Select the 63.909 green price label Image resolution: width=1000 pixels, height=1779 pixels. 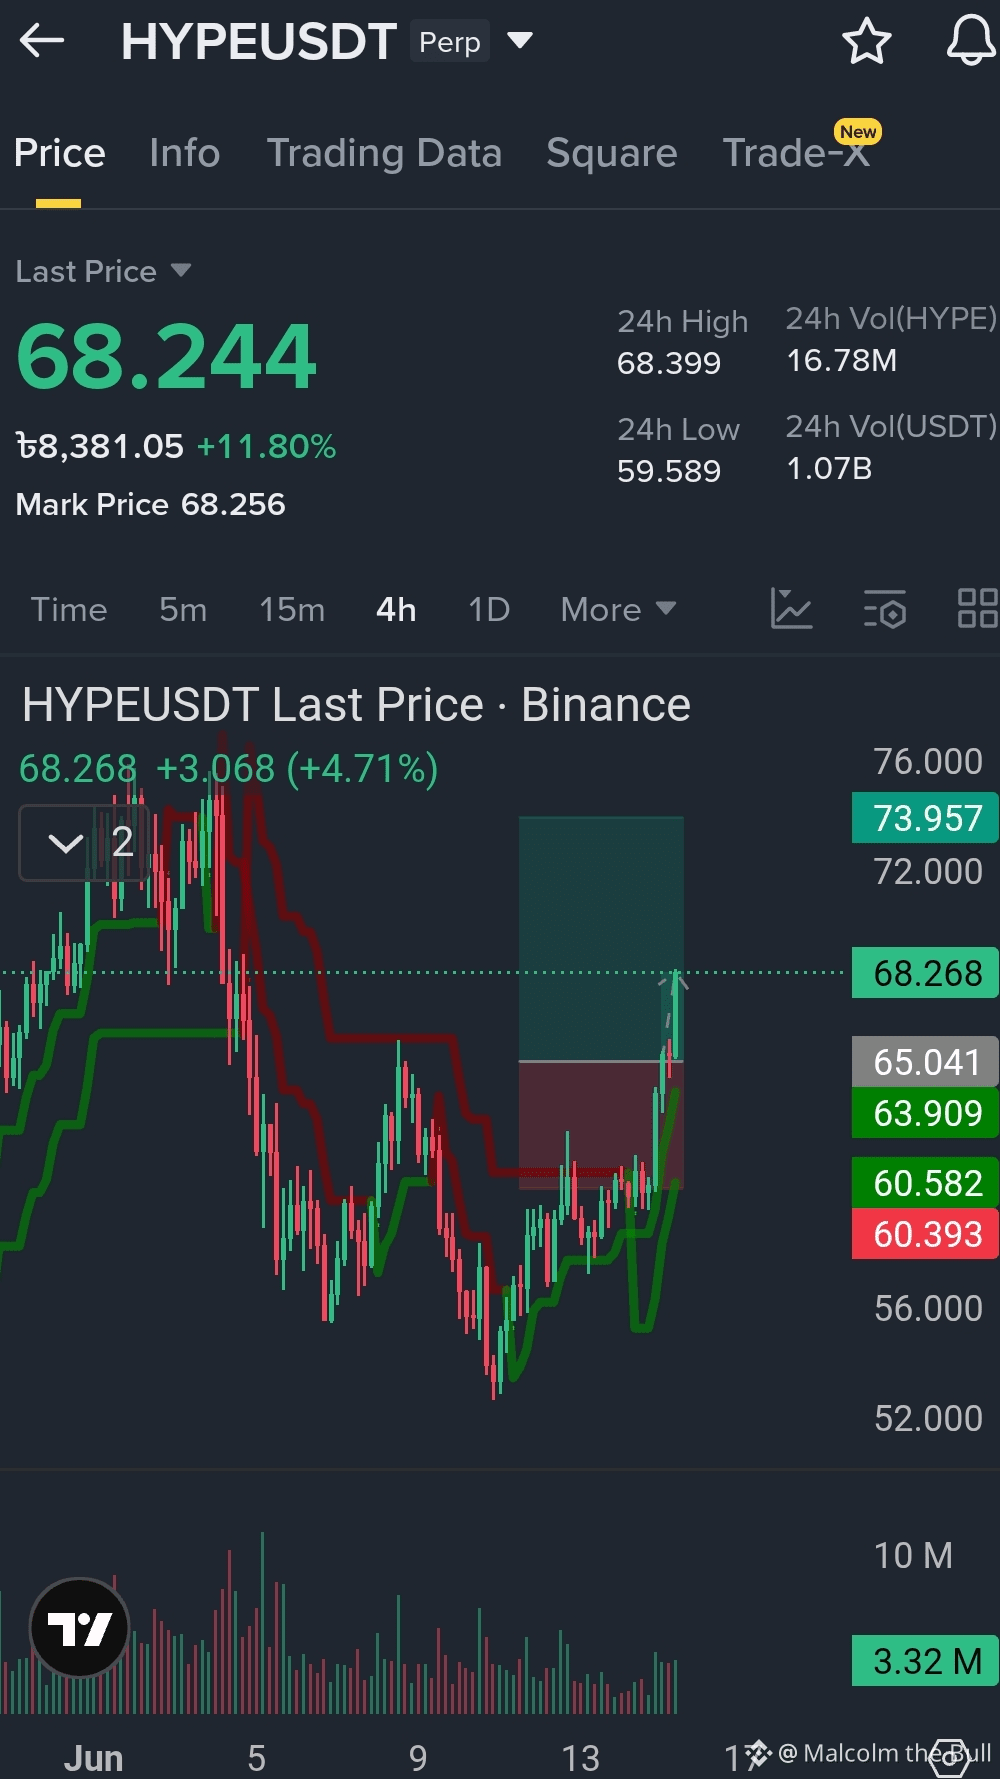pos(925,1113)
